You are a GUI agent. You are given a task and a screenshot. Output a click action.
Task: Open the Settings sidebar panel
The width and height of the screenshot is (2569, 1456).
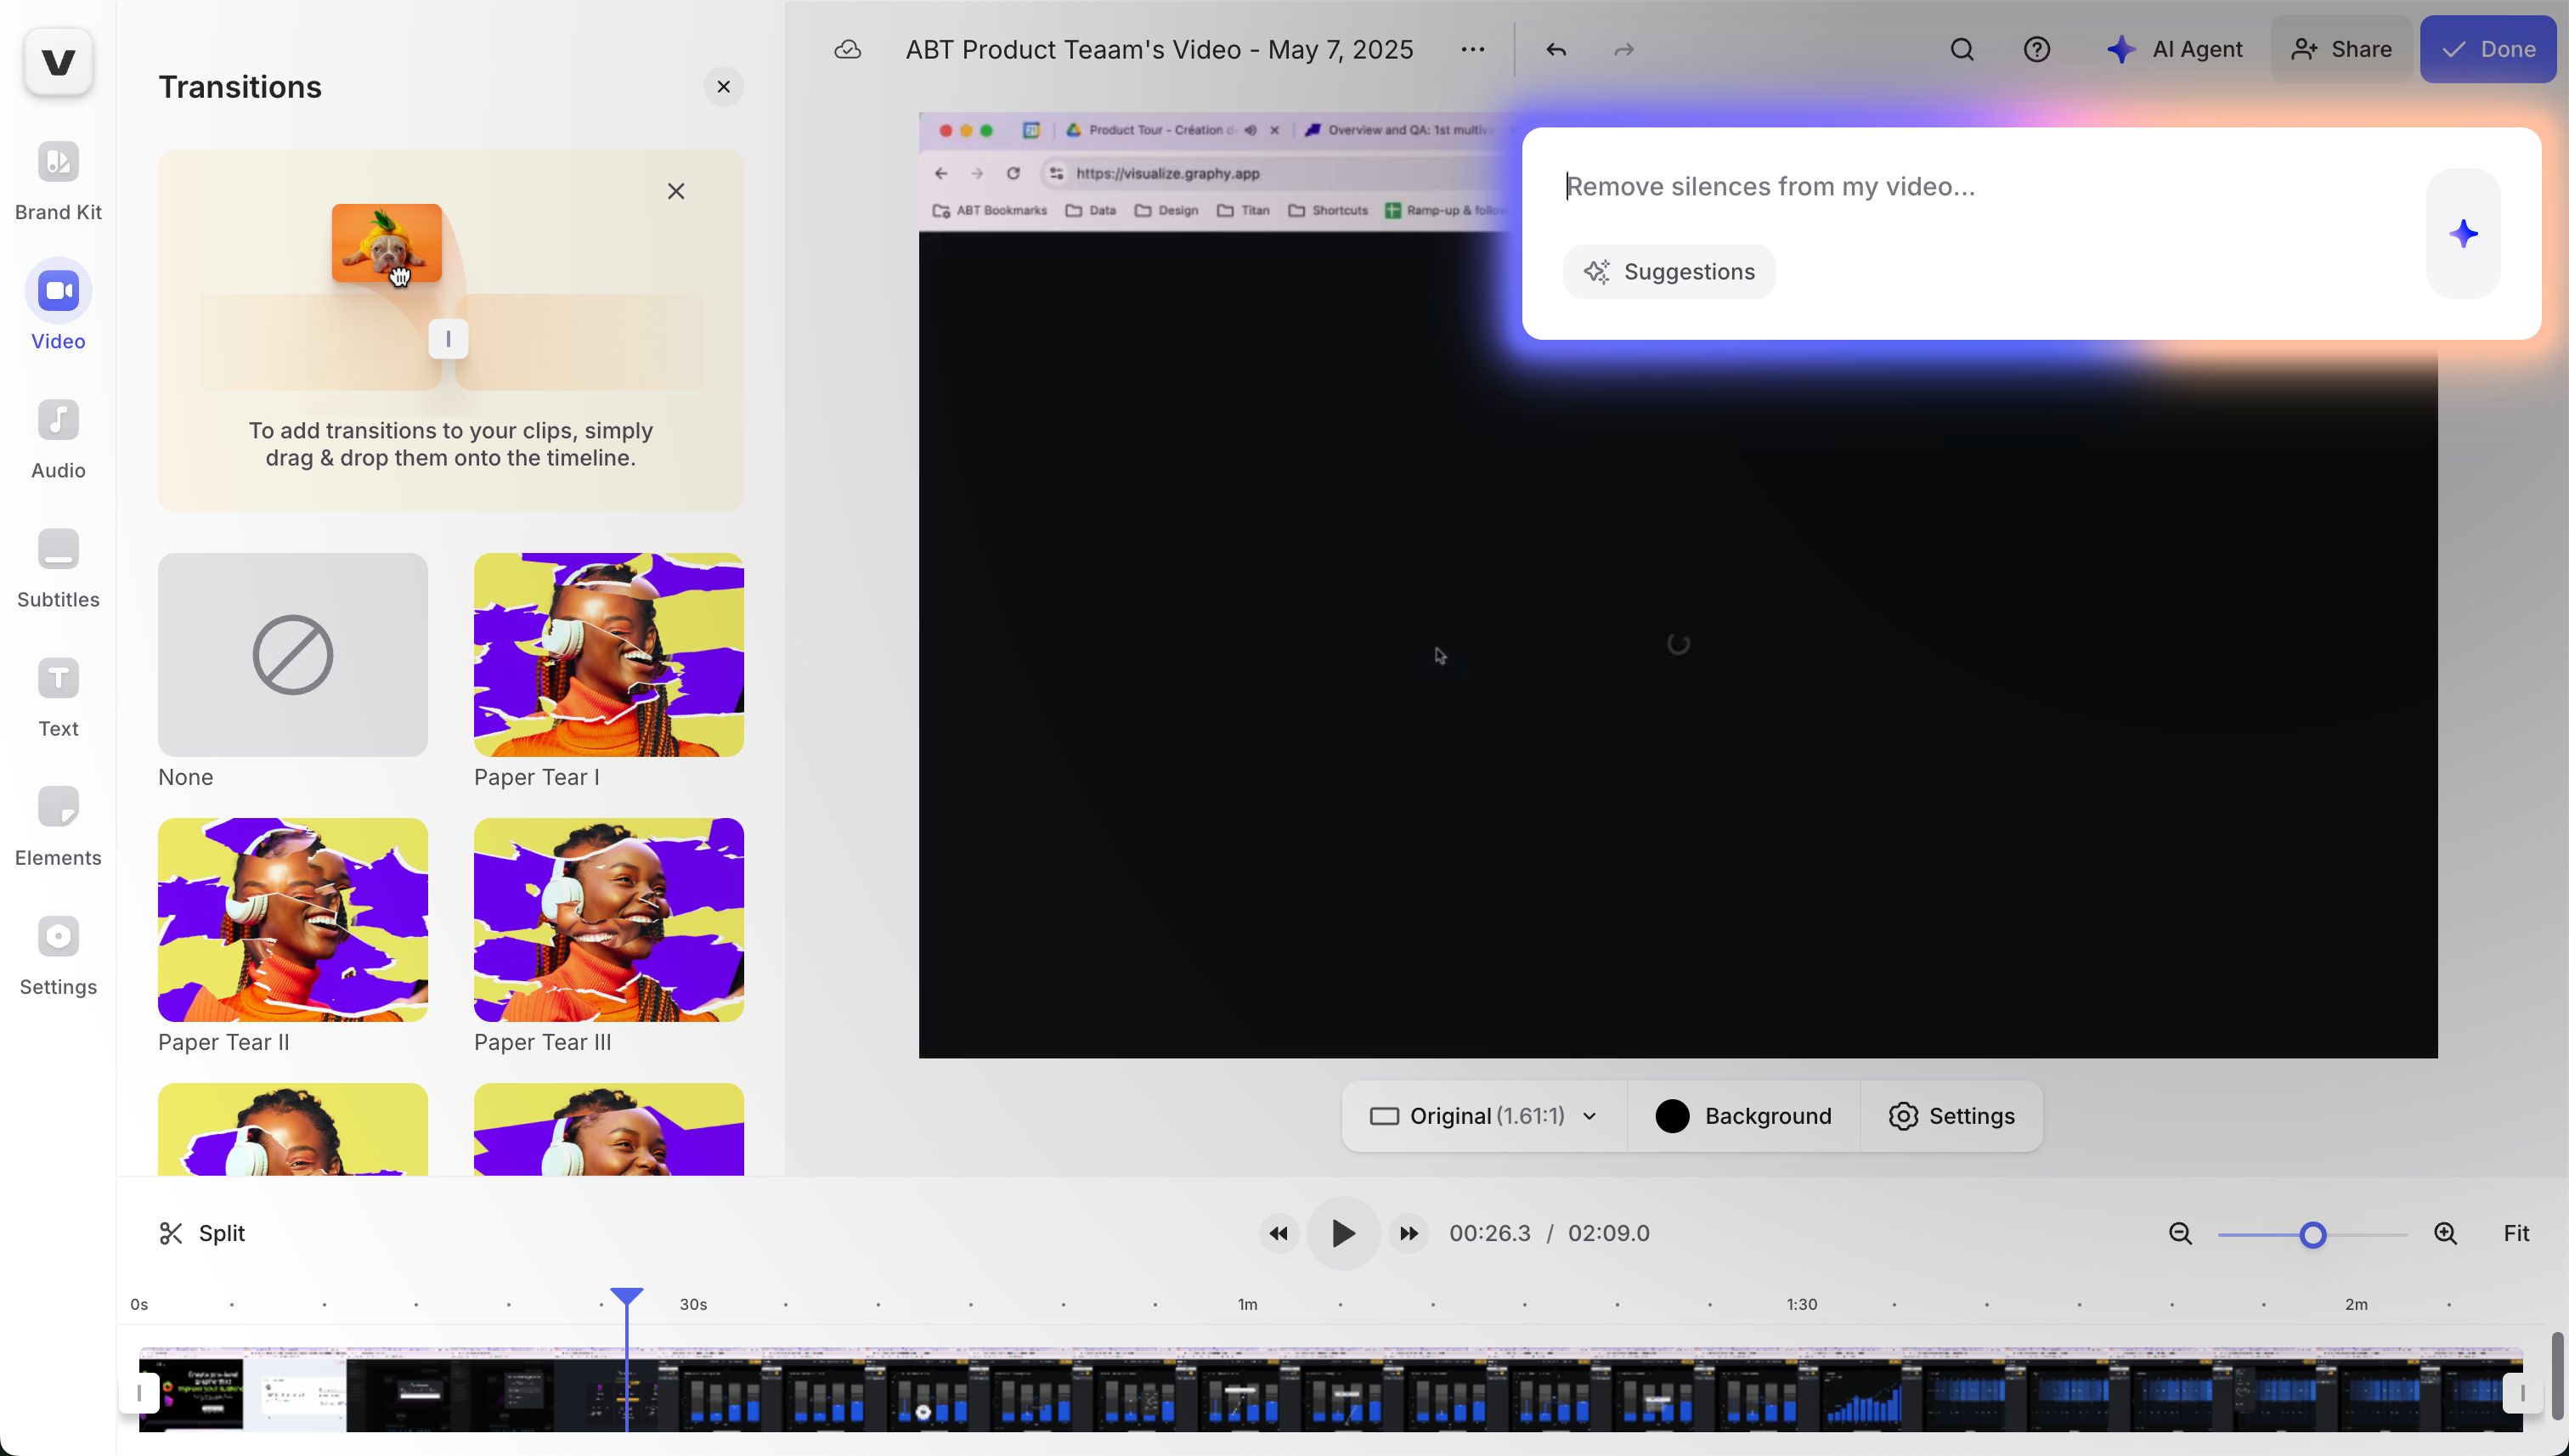(58, 955)
